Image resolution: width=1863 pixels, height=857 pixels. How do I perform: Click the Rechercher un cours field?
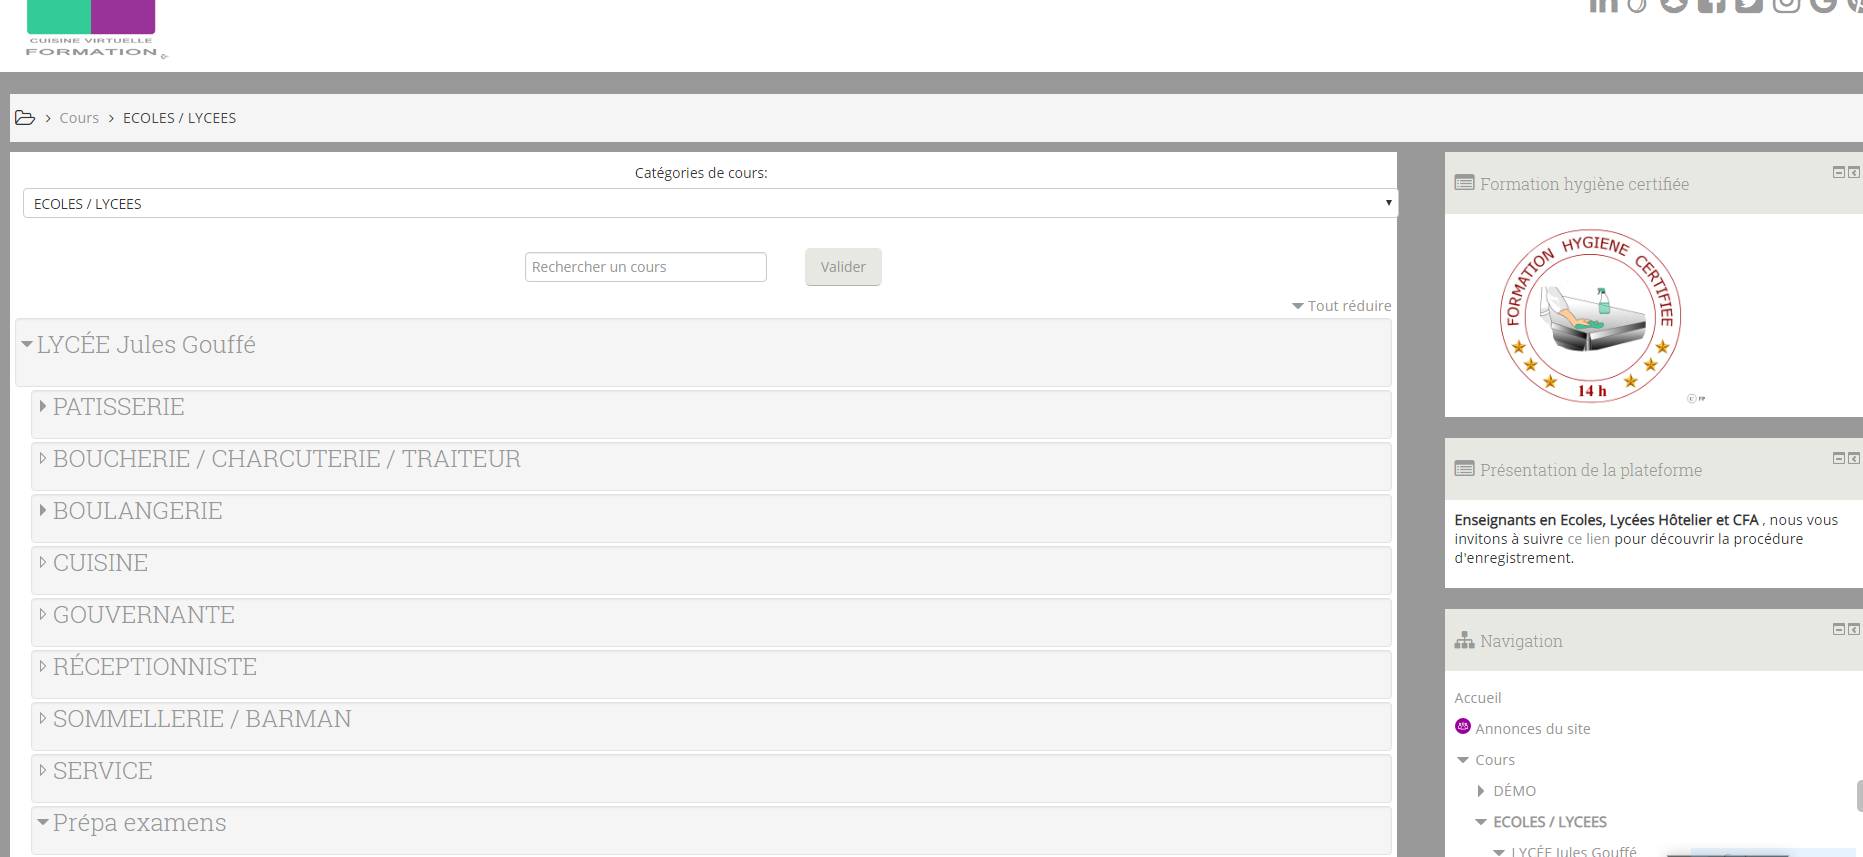645,267
